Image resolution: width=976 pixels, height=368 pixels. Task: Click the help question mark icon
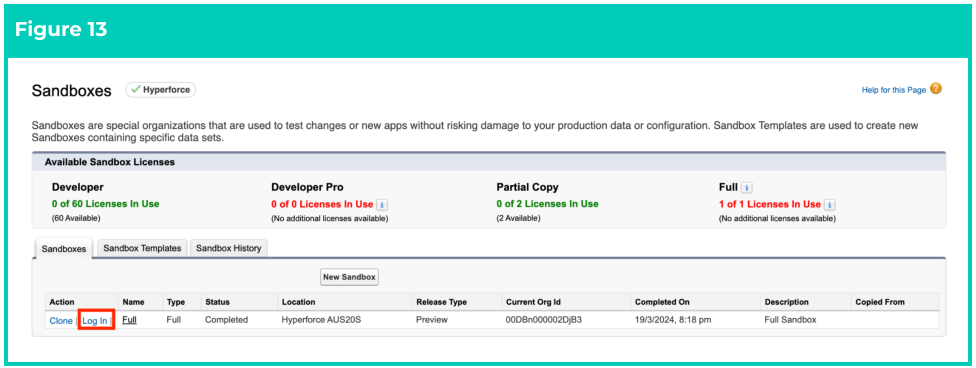pos(936,89)
